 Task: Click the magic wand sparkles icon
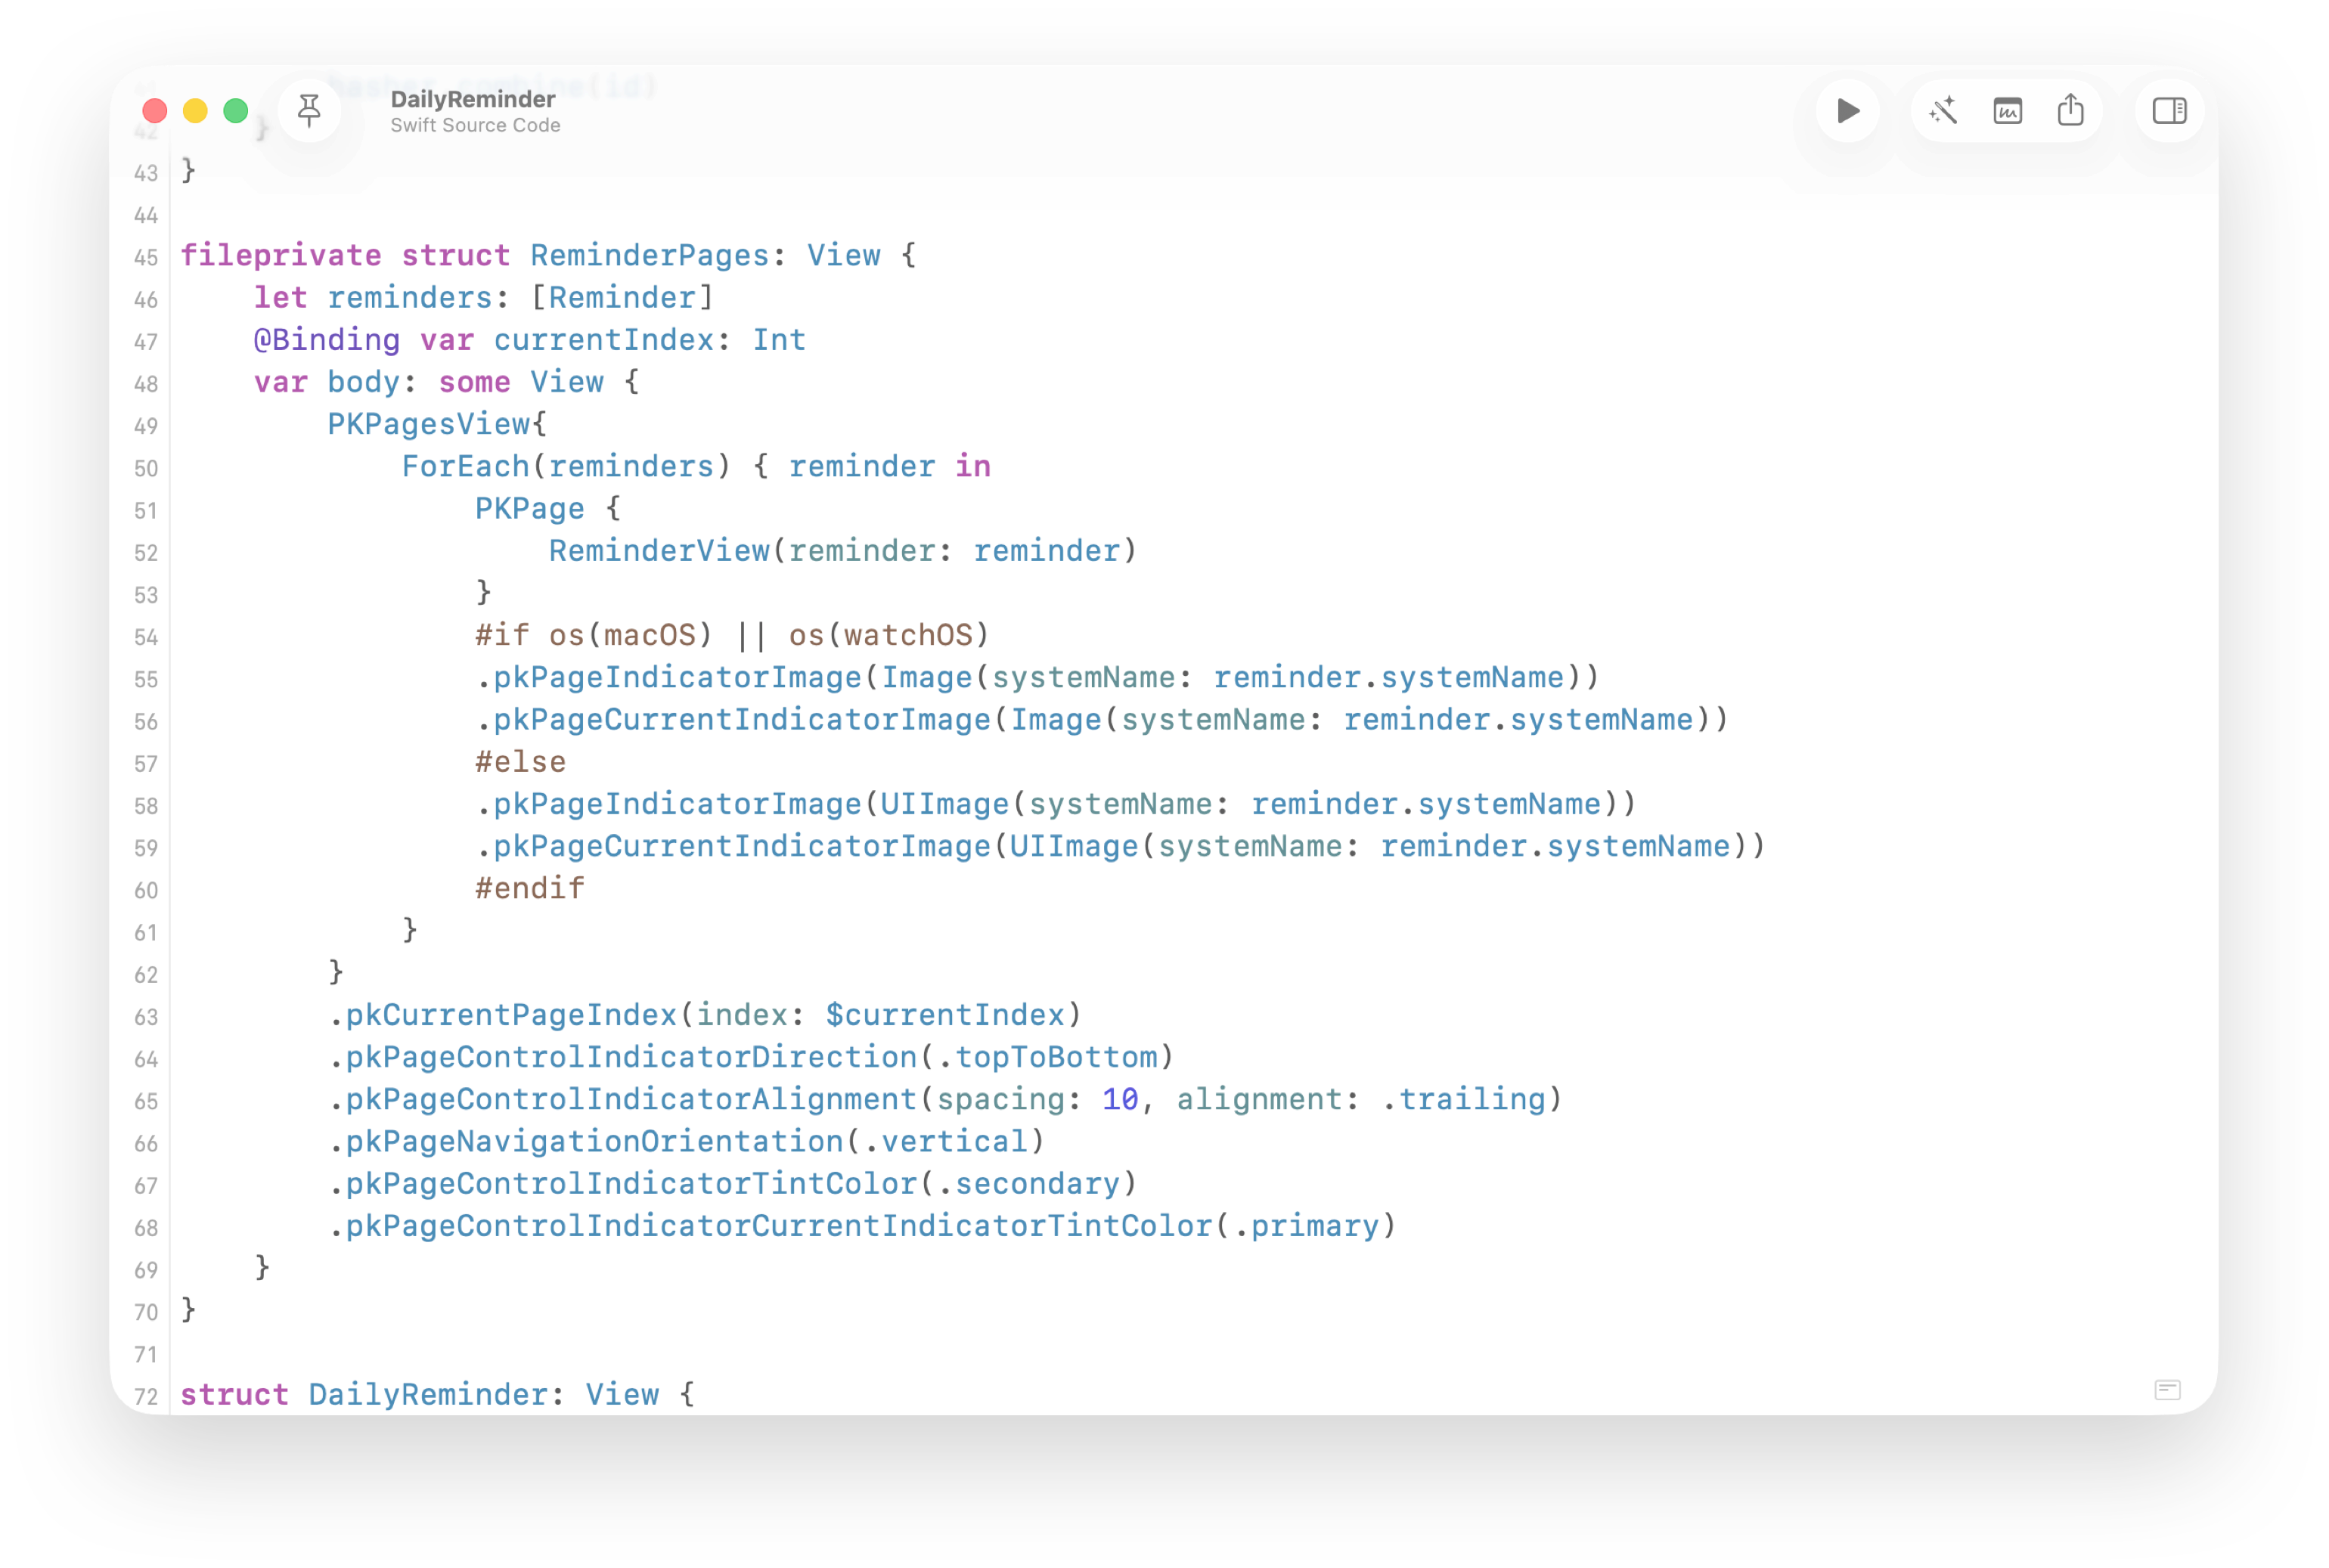[1943, 111]
